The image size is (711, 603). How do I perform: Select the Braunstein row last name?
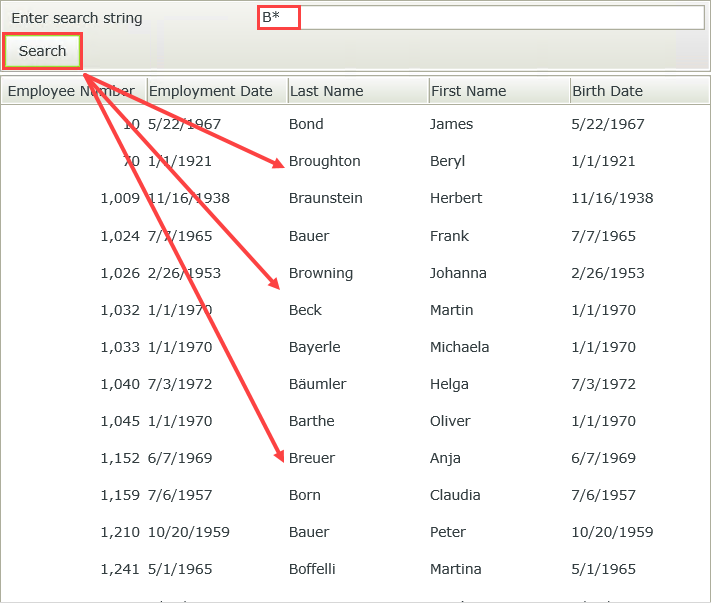pos(326,198)
